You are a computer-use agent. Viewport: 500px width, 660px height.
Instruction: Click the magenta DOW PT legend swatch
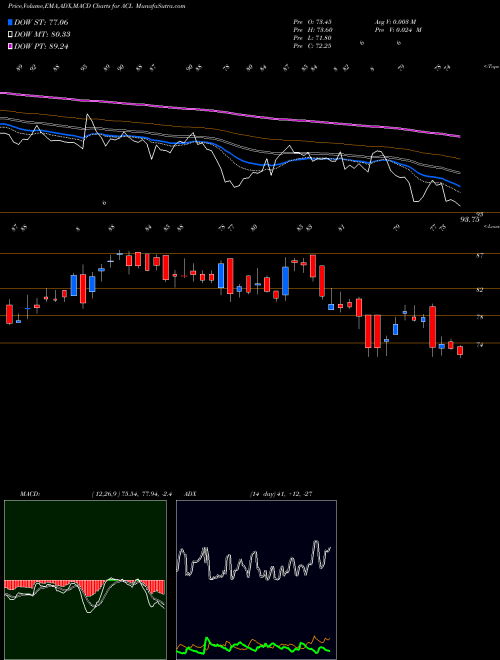[10, 46]
